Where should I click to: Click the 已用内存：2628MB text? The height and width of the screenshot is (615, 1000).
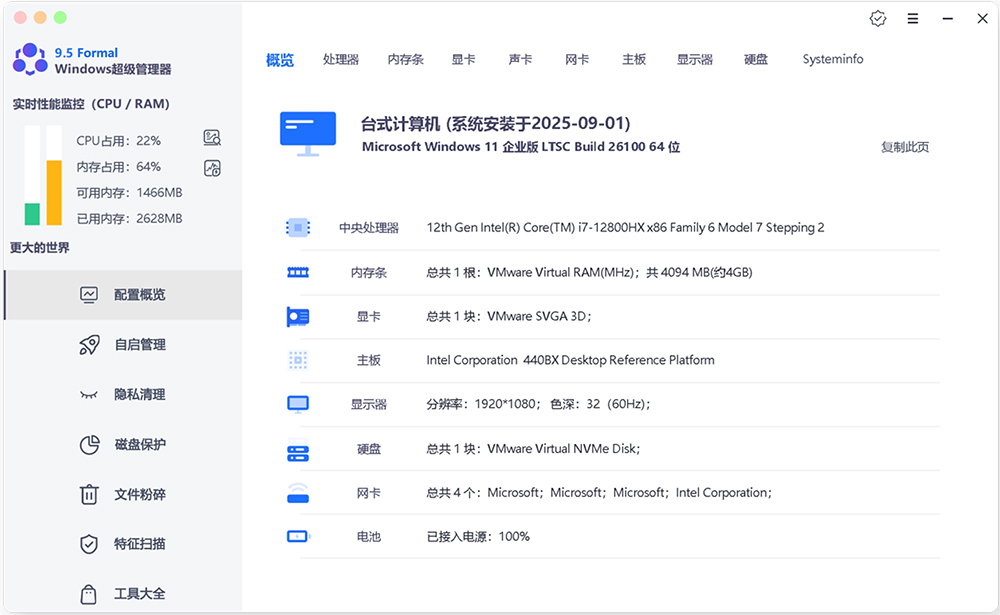click(129, 219)
